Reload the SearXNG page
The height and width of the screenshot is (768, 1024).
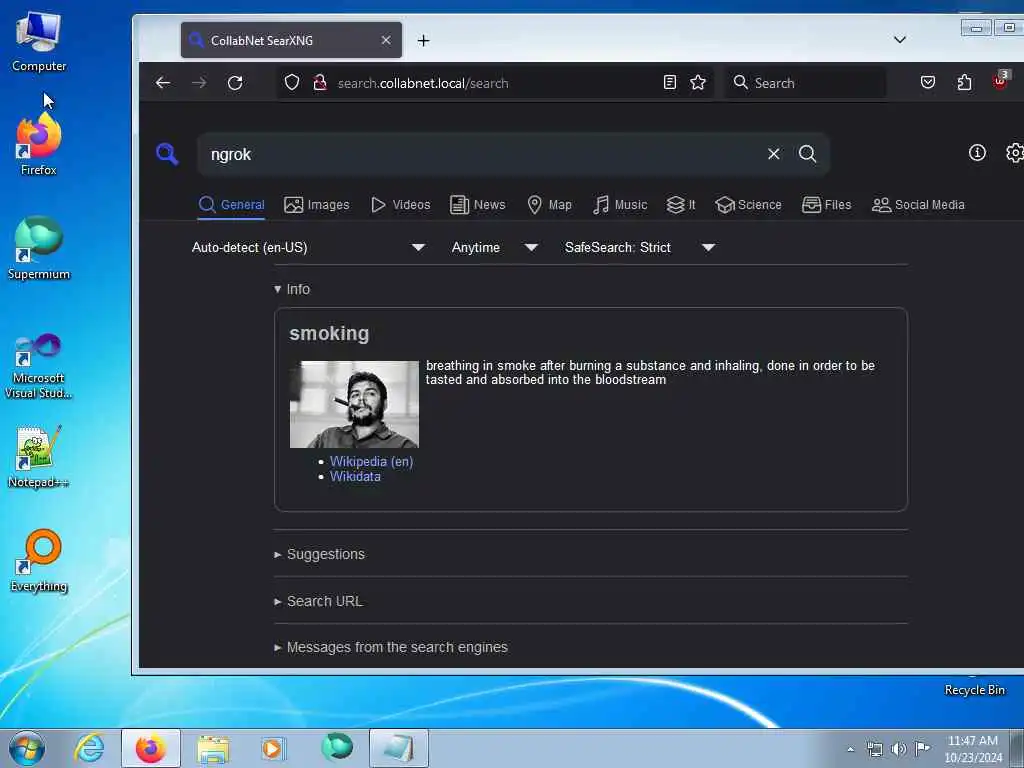point(235,82)
